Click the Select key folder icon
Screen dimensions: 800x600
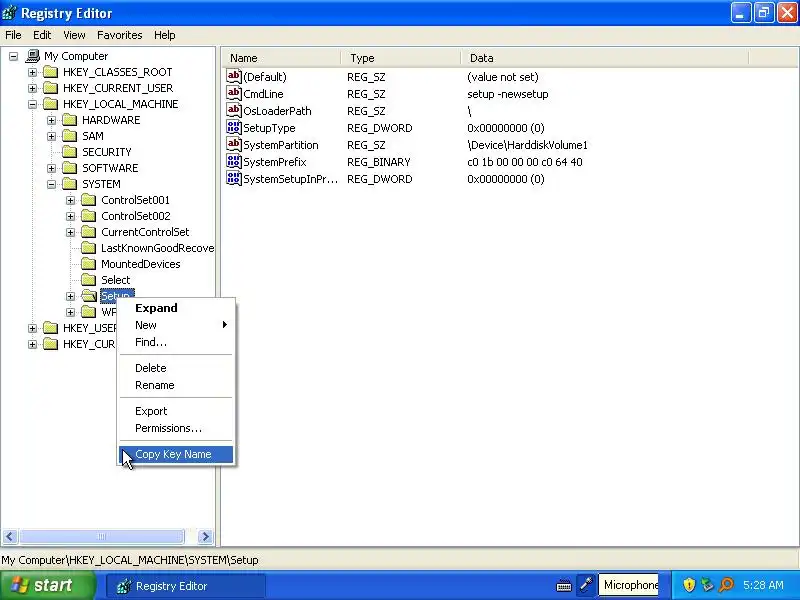pos(88,280)
